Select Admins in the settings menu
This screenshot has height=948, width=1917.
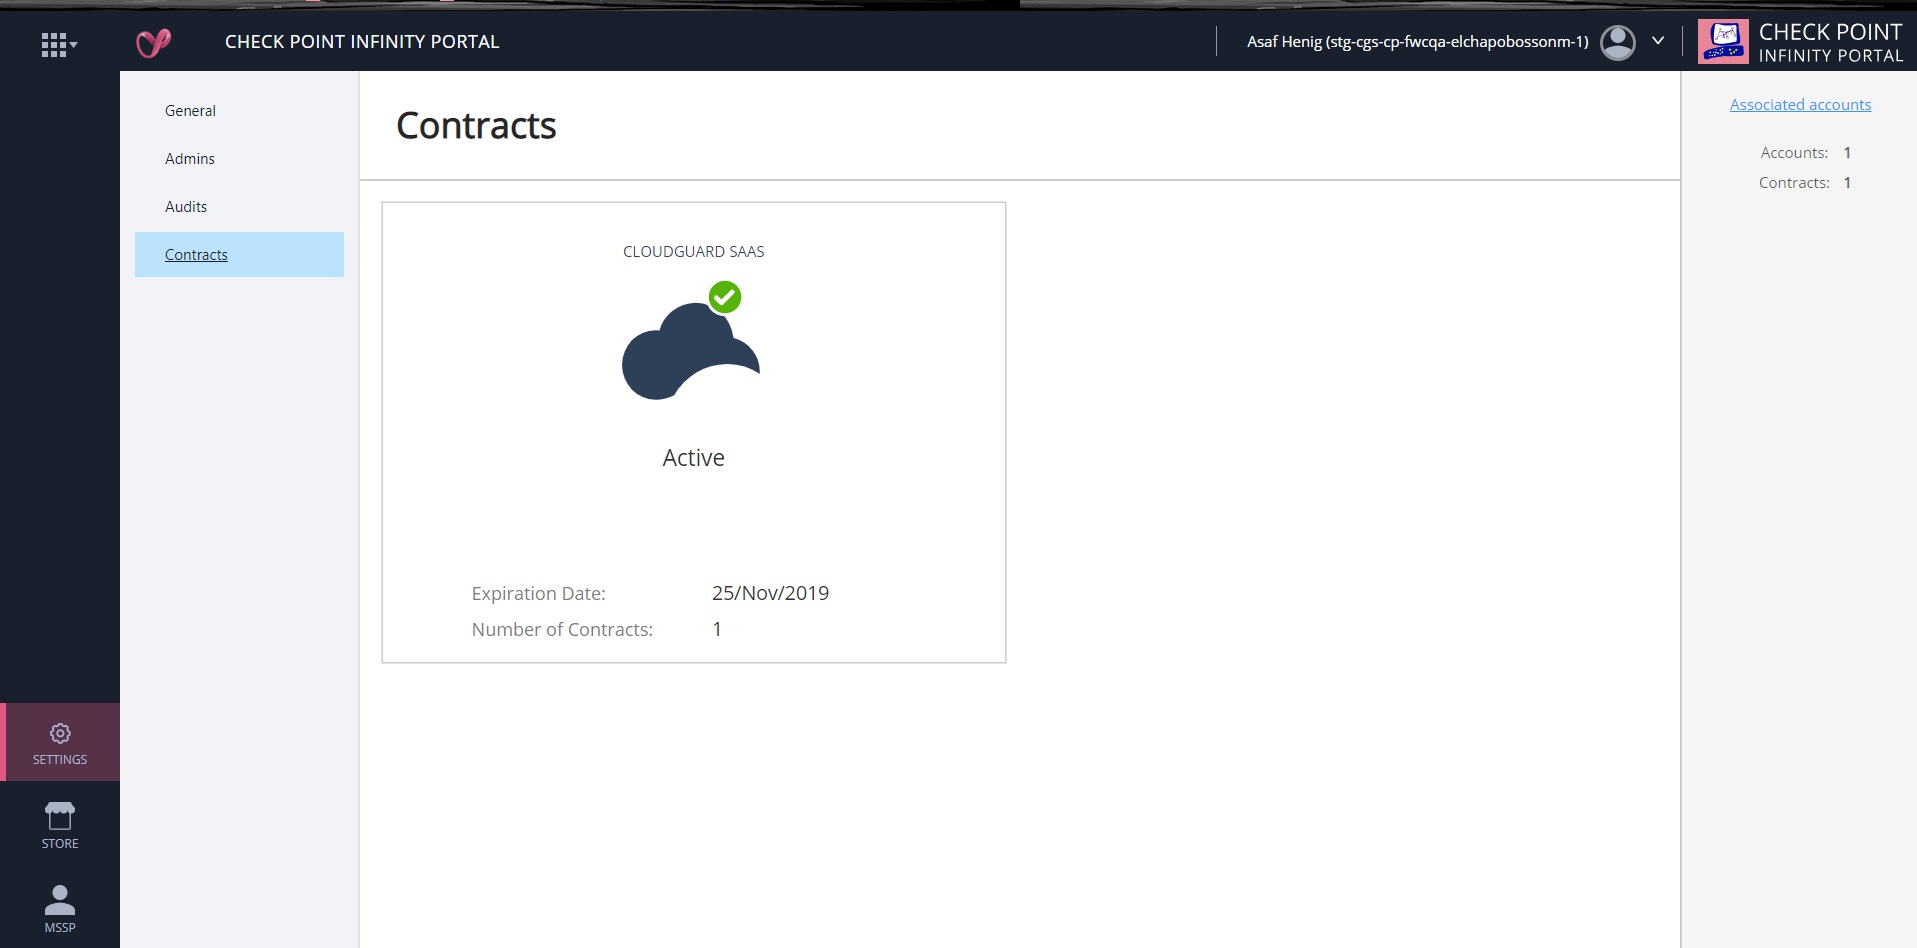coord(190,159)
